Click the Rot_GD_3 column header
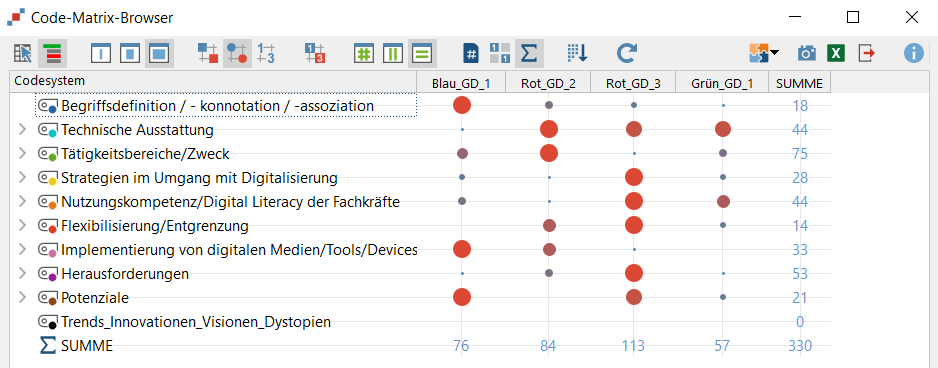This screenshot has height=368, width=938. (x=632, y=81)
